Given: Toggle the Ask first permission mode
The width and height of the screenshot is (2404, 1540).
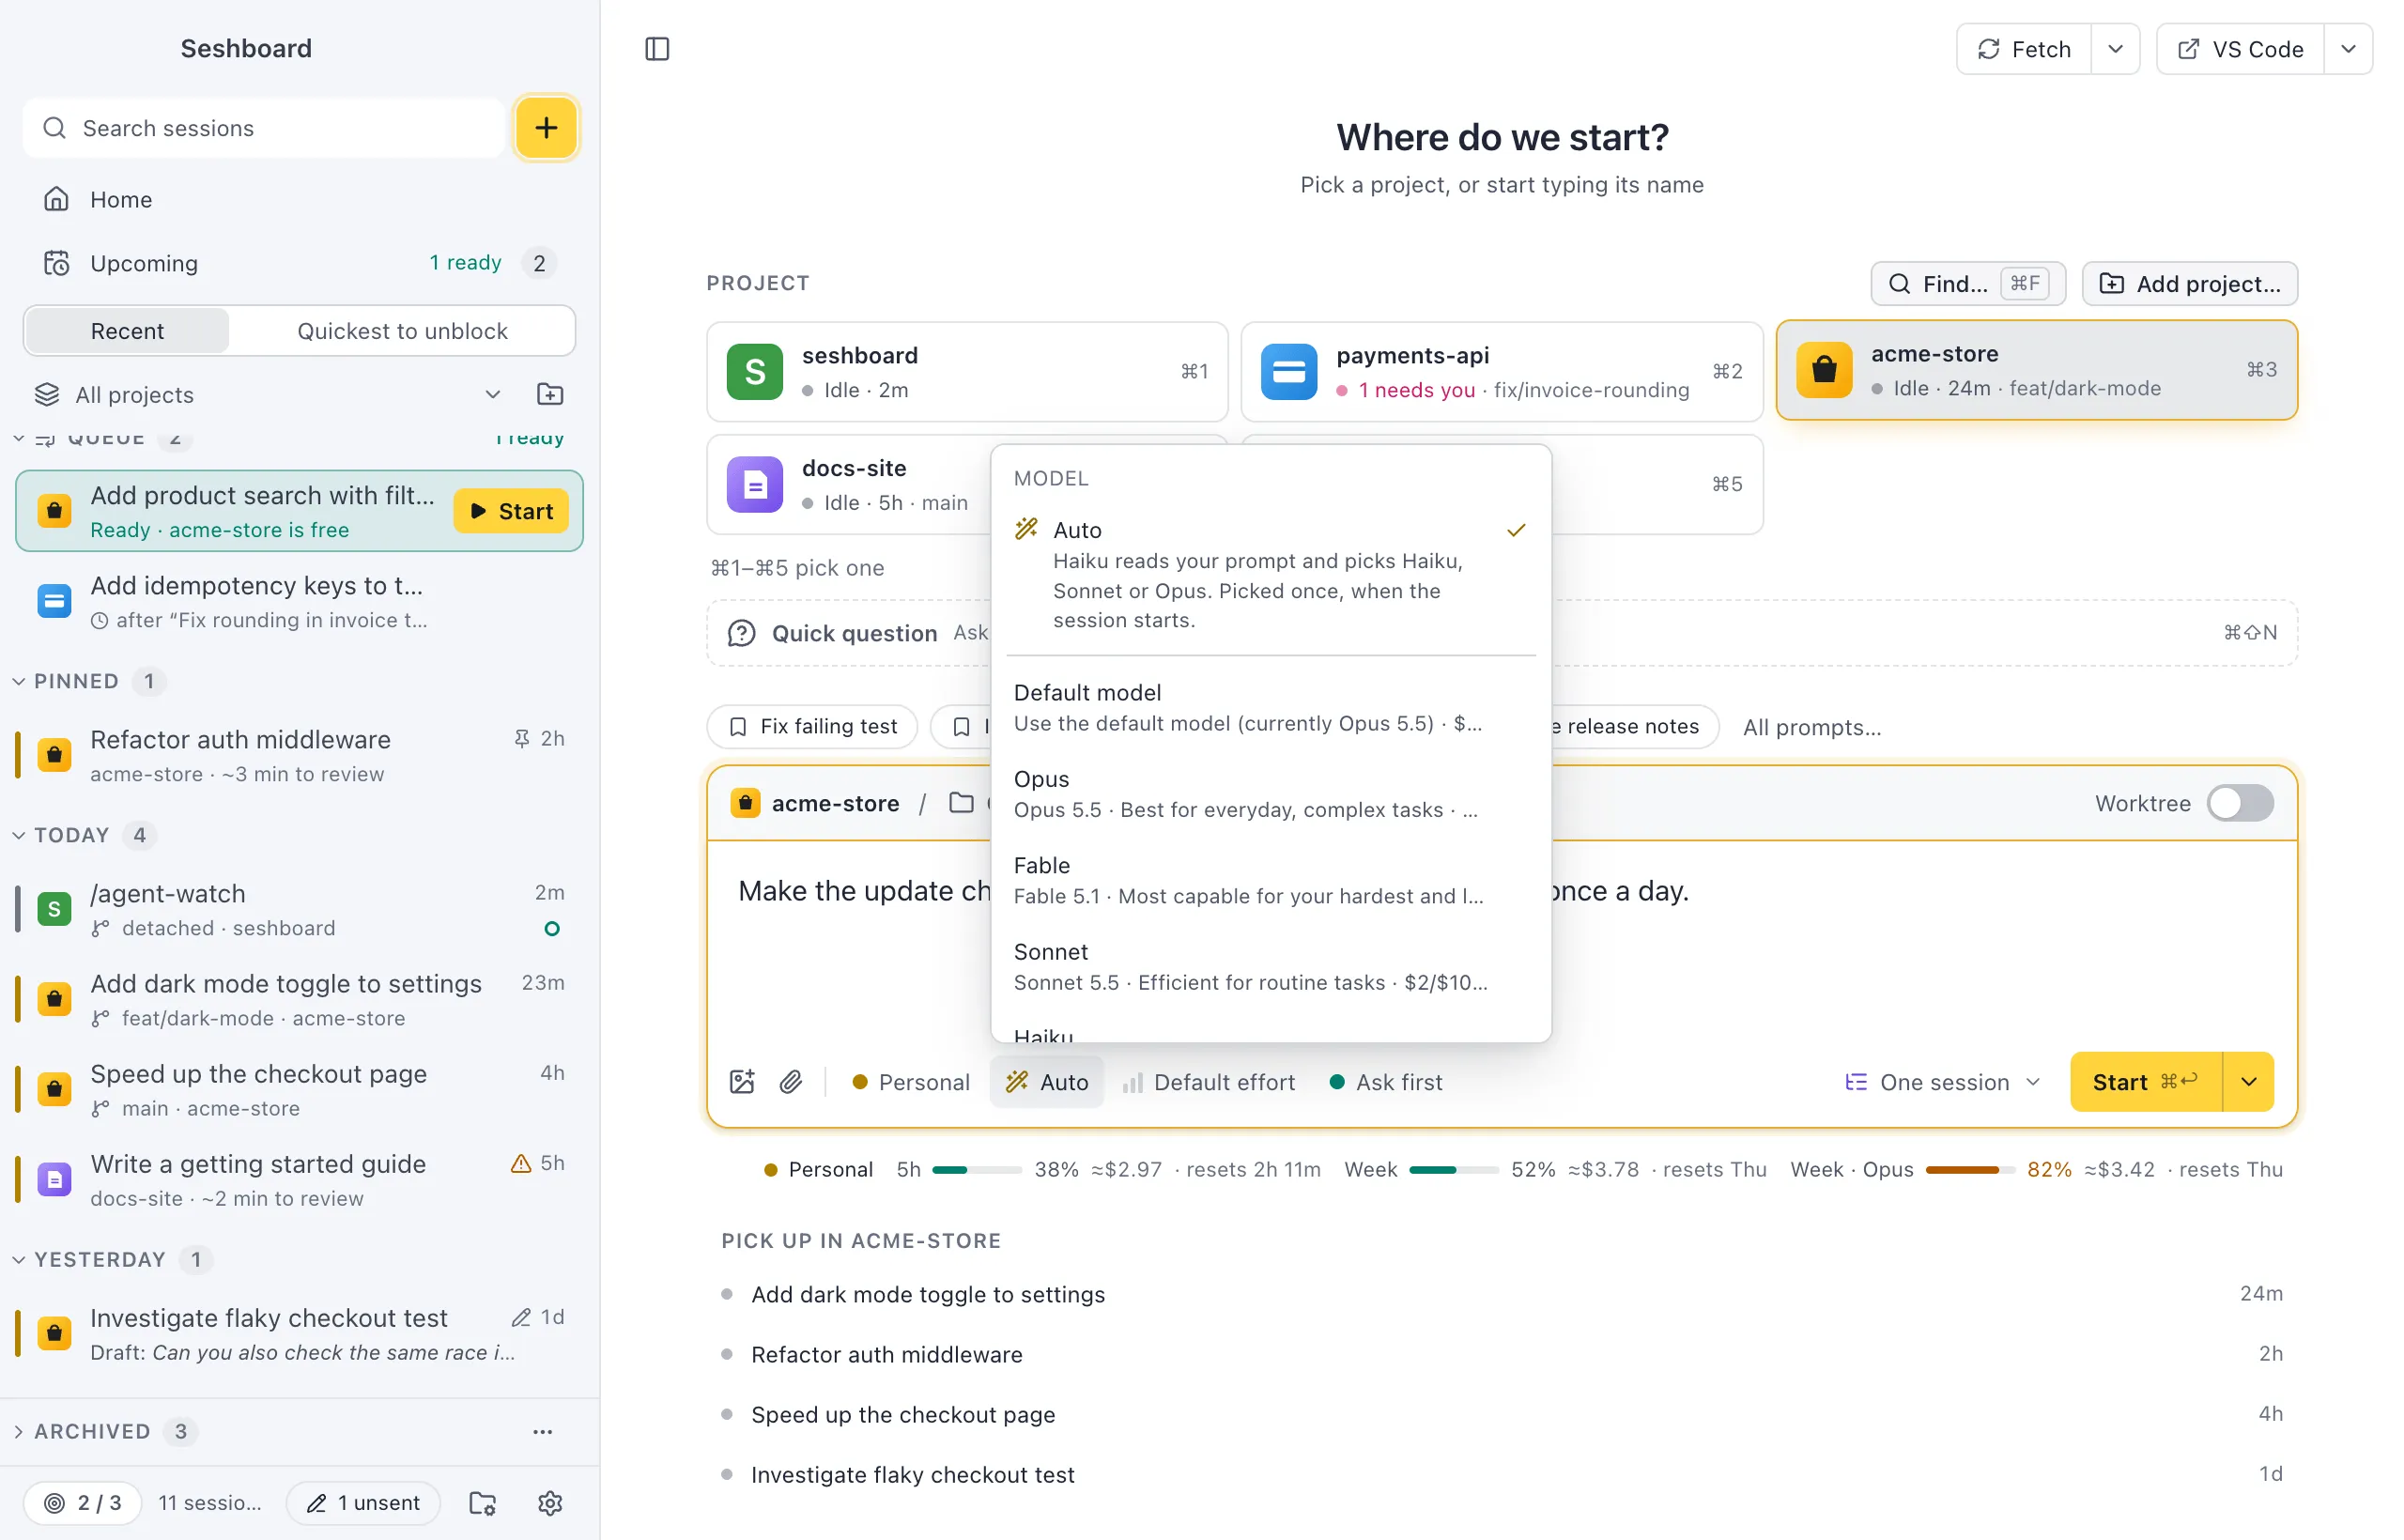Looking at the screenshot, I should tap(1386, 1082).
